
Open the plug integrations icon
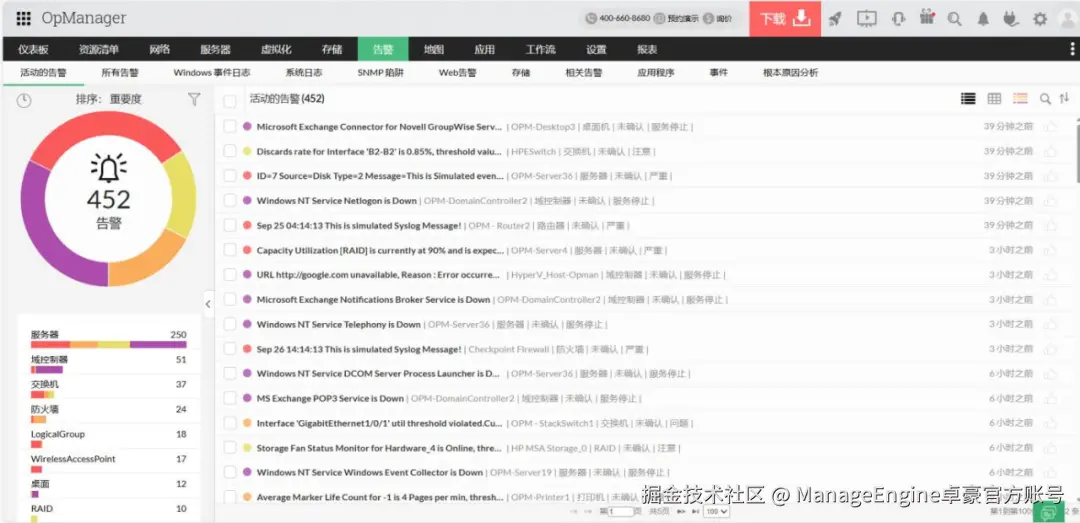click(1011, 19)
